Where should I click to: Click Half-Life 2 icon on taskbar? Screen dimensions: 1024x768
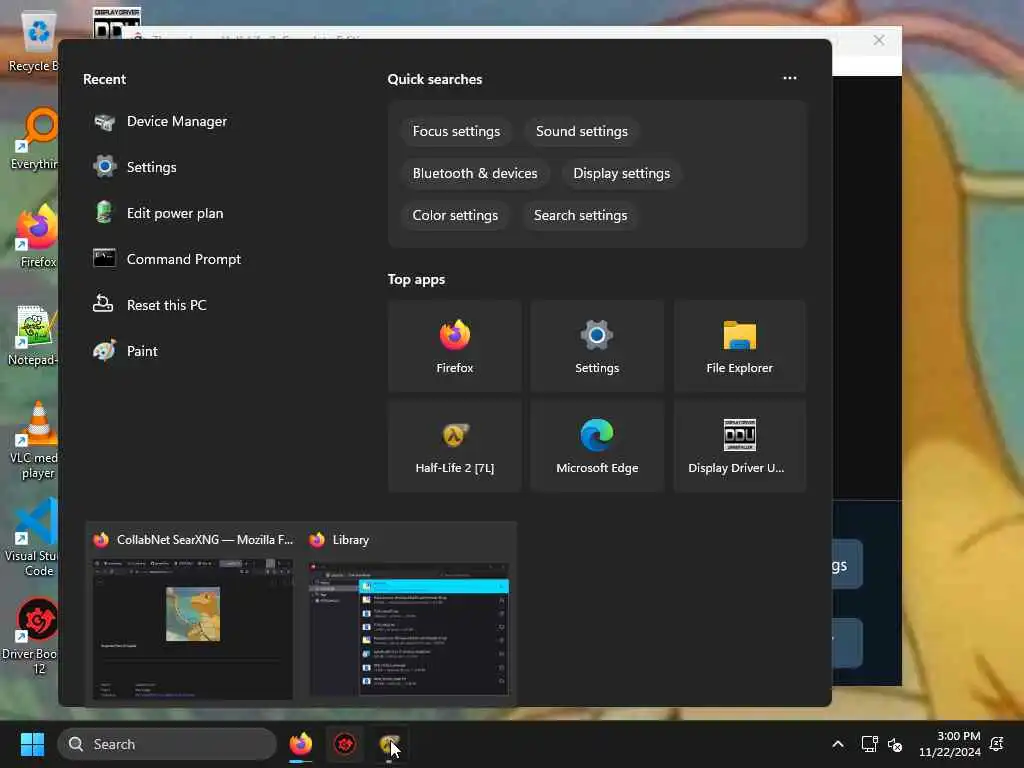(x=389, y=744)
